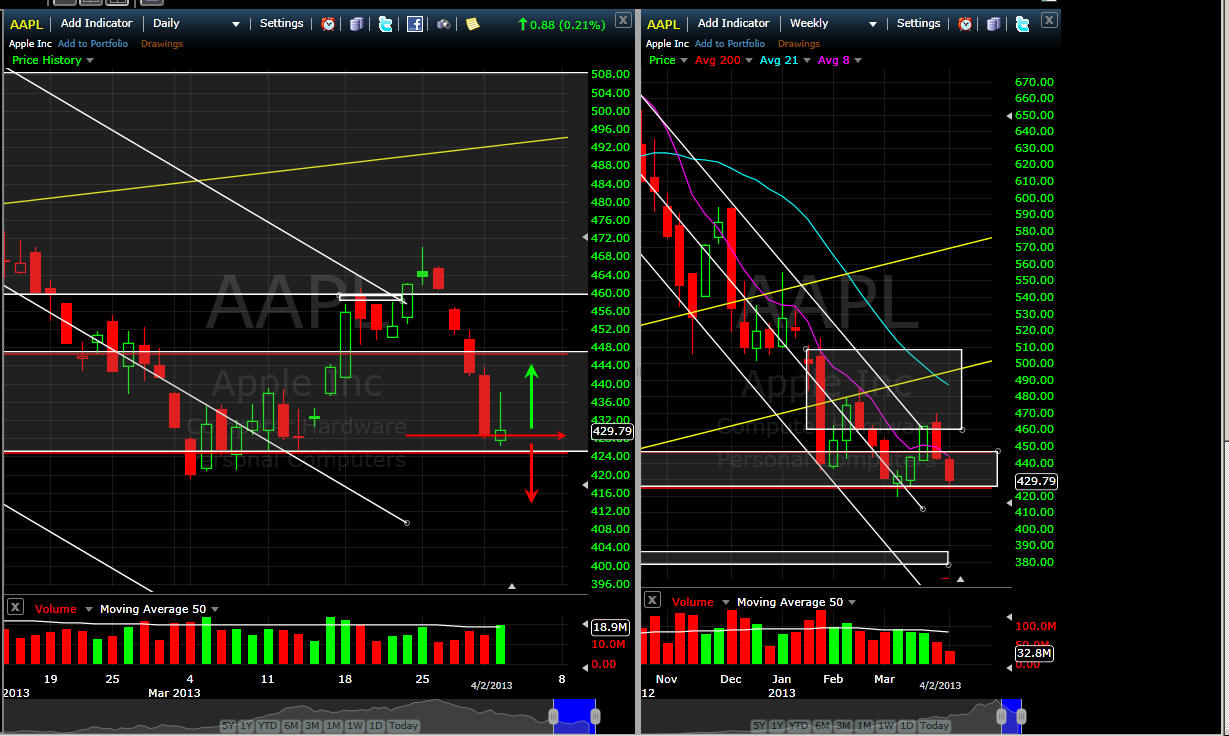Screen dimensions: 1229x736
Task: Click the AAPL symbol in Daily chart
Action: tap(27, 24)
